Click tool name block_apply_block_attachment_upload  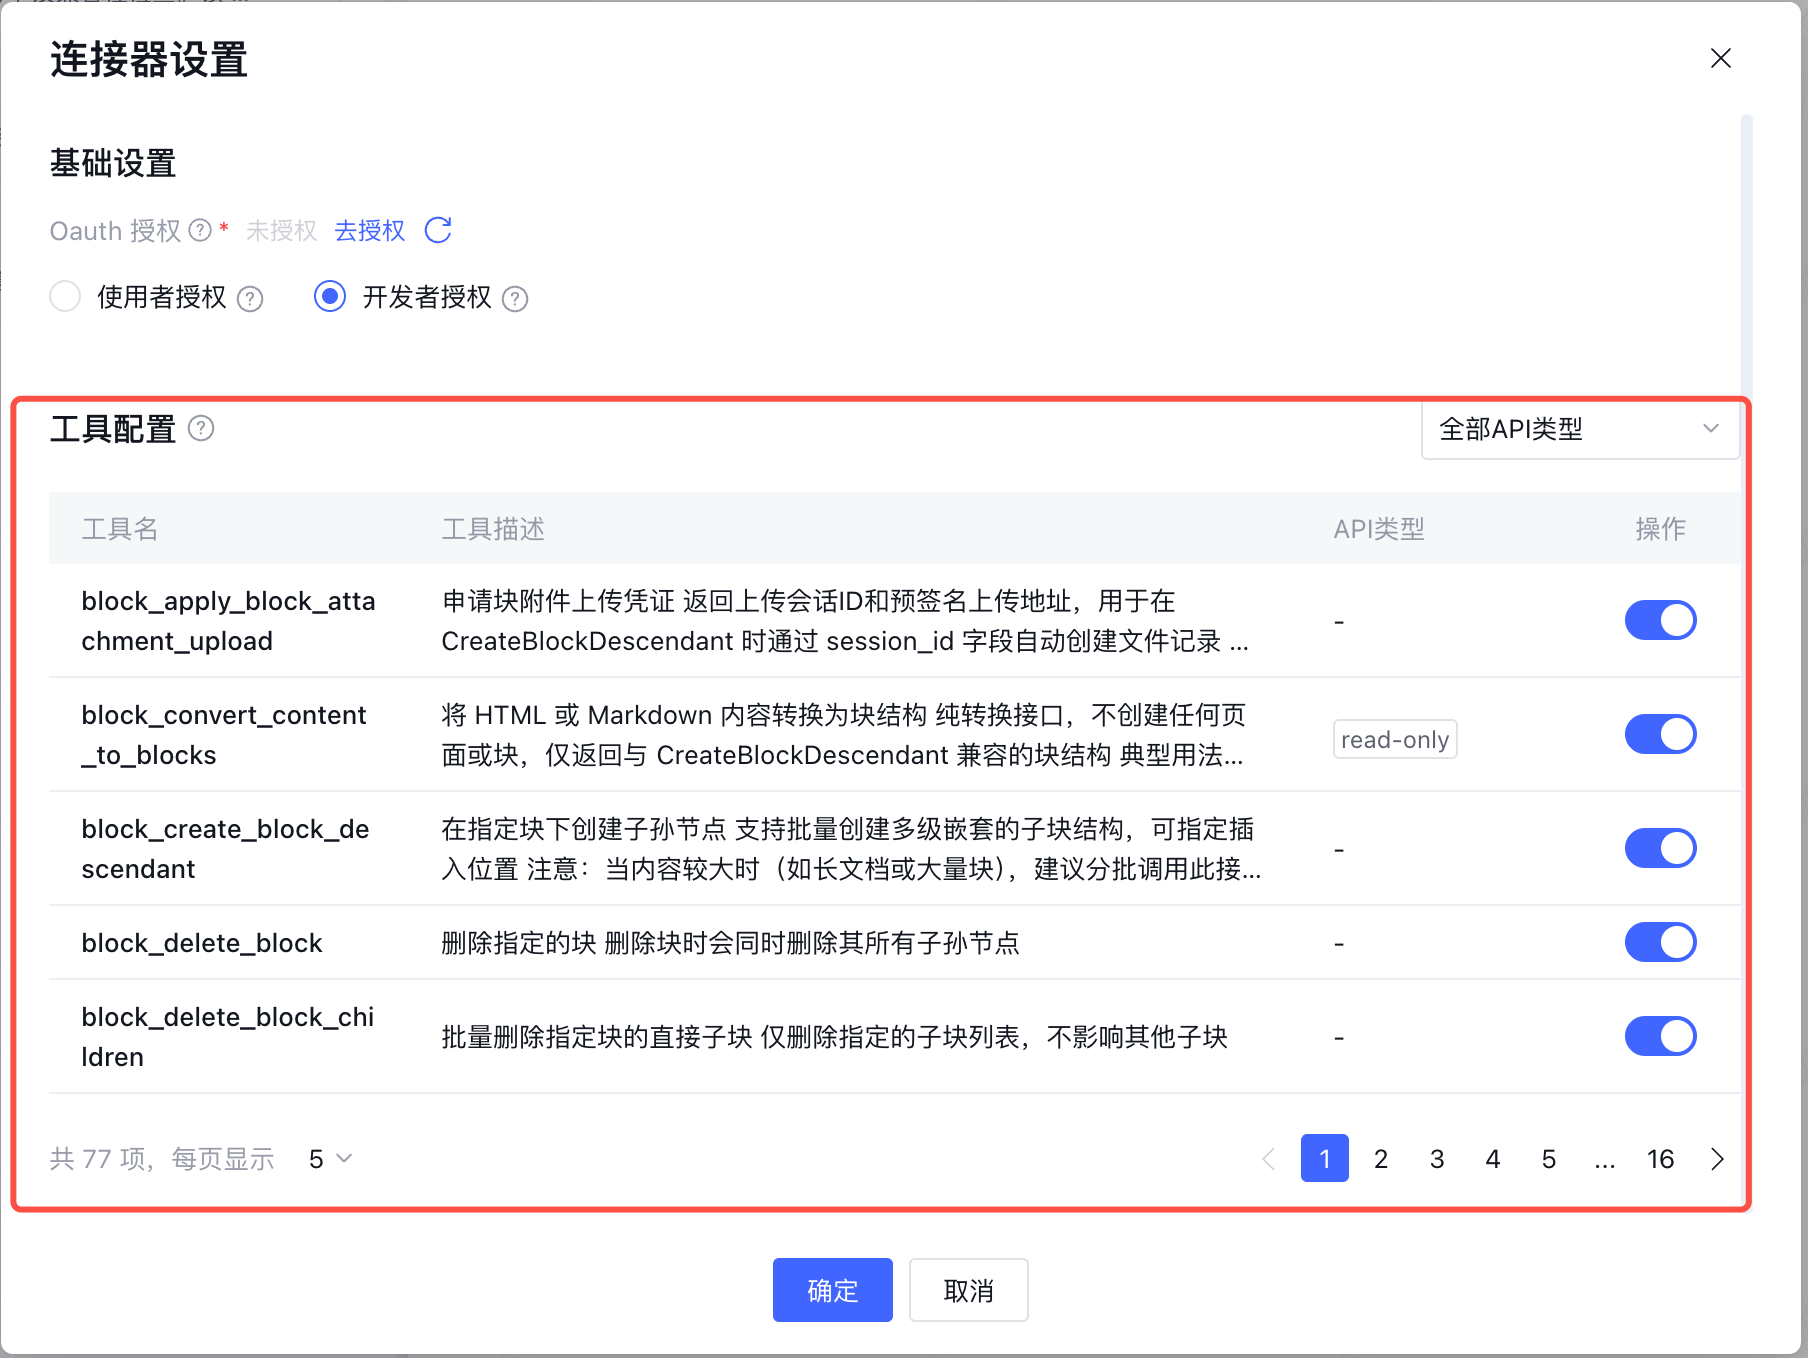(228, 620)
